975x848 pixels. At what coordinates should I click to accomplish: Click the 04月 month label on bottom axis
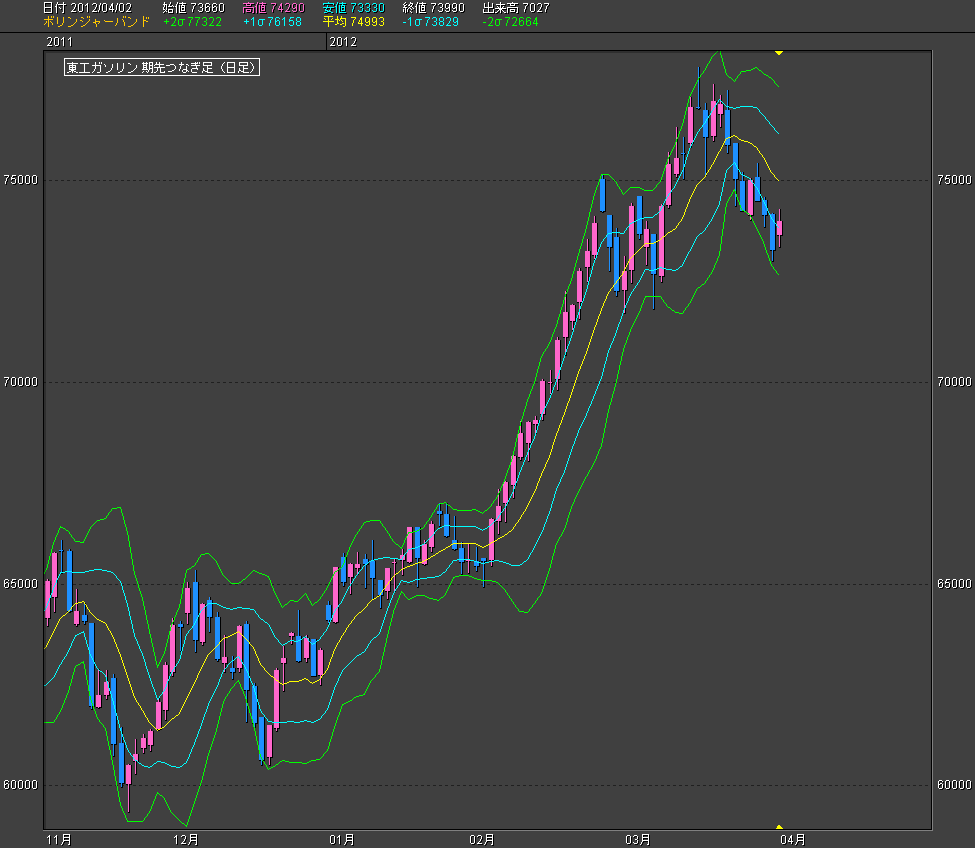[793, 839]
